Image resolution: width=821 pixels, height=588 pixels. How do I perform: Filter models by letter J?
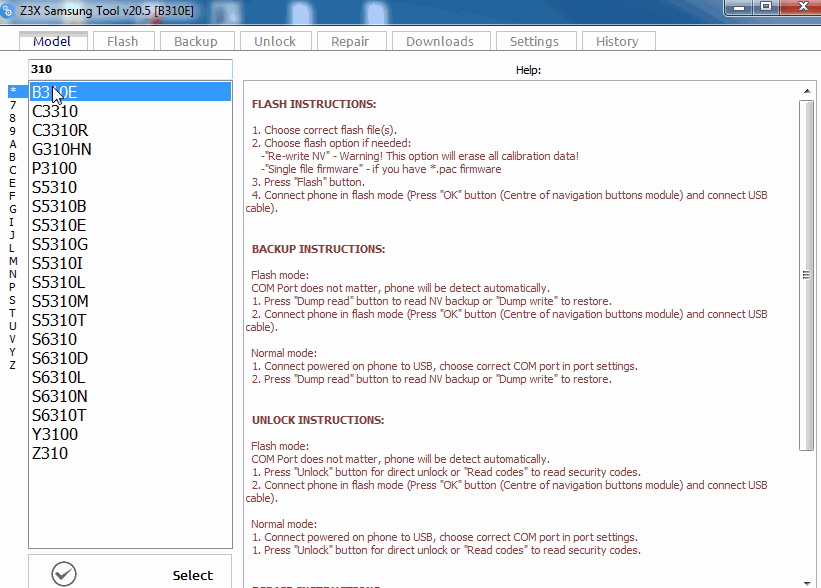tap(13, 235)
